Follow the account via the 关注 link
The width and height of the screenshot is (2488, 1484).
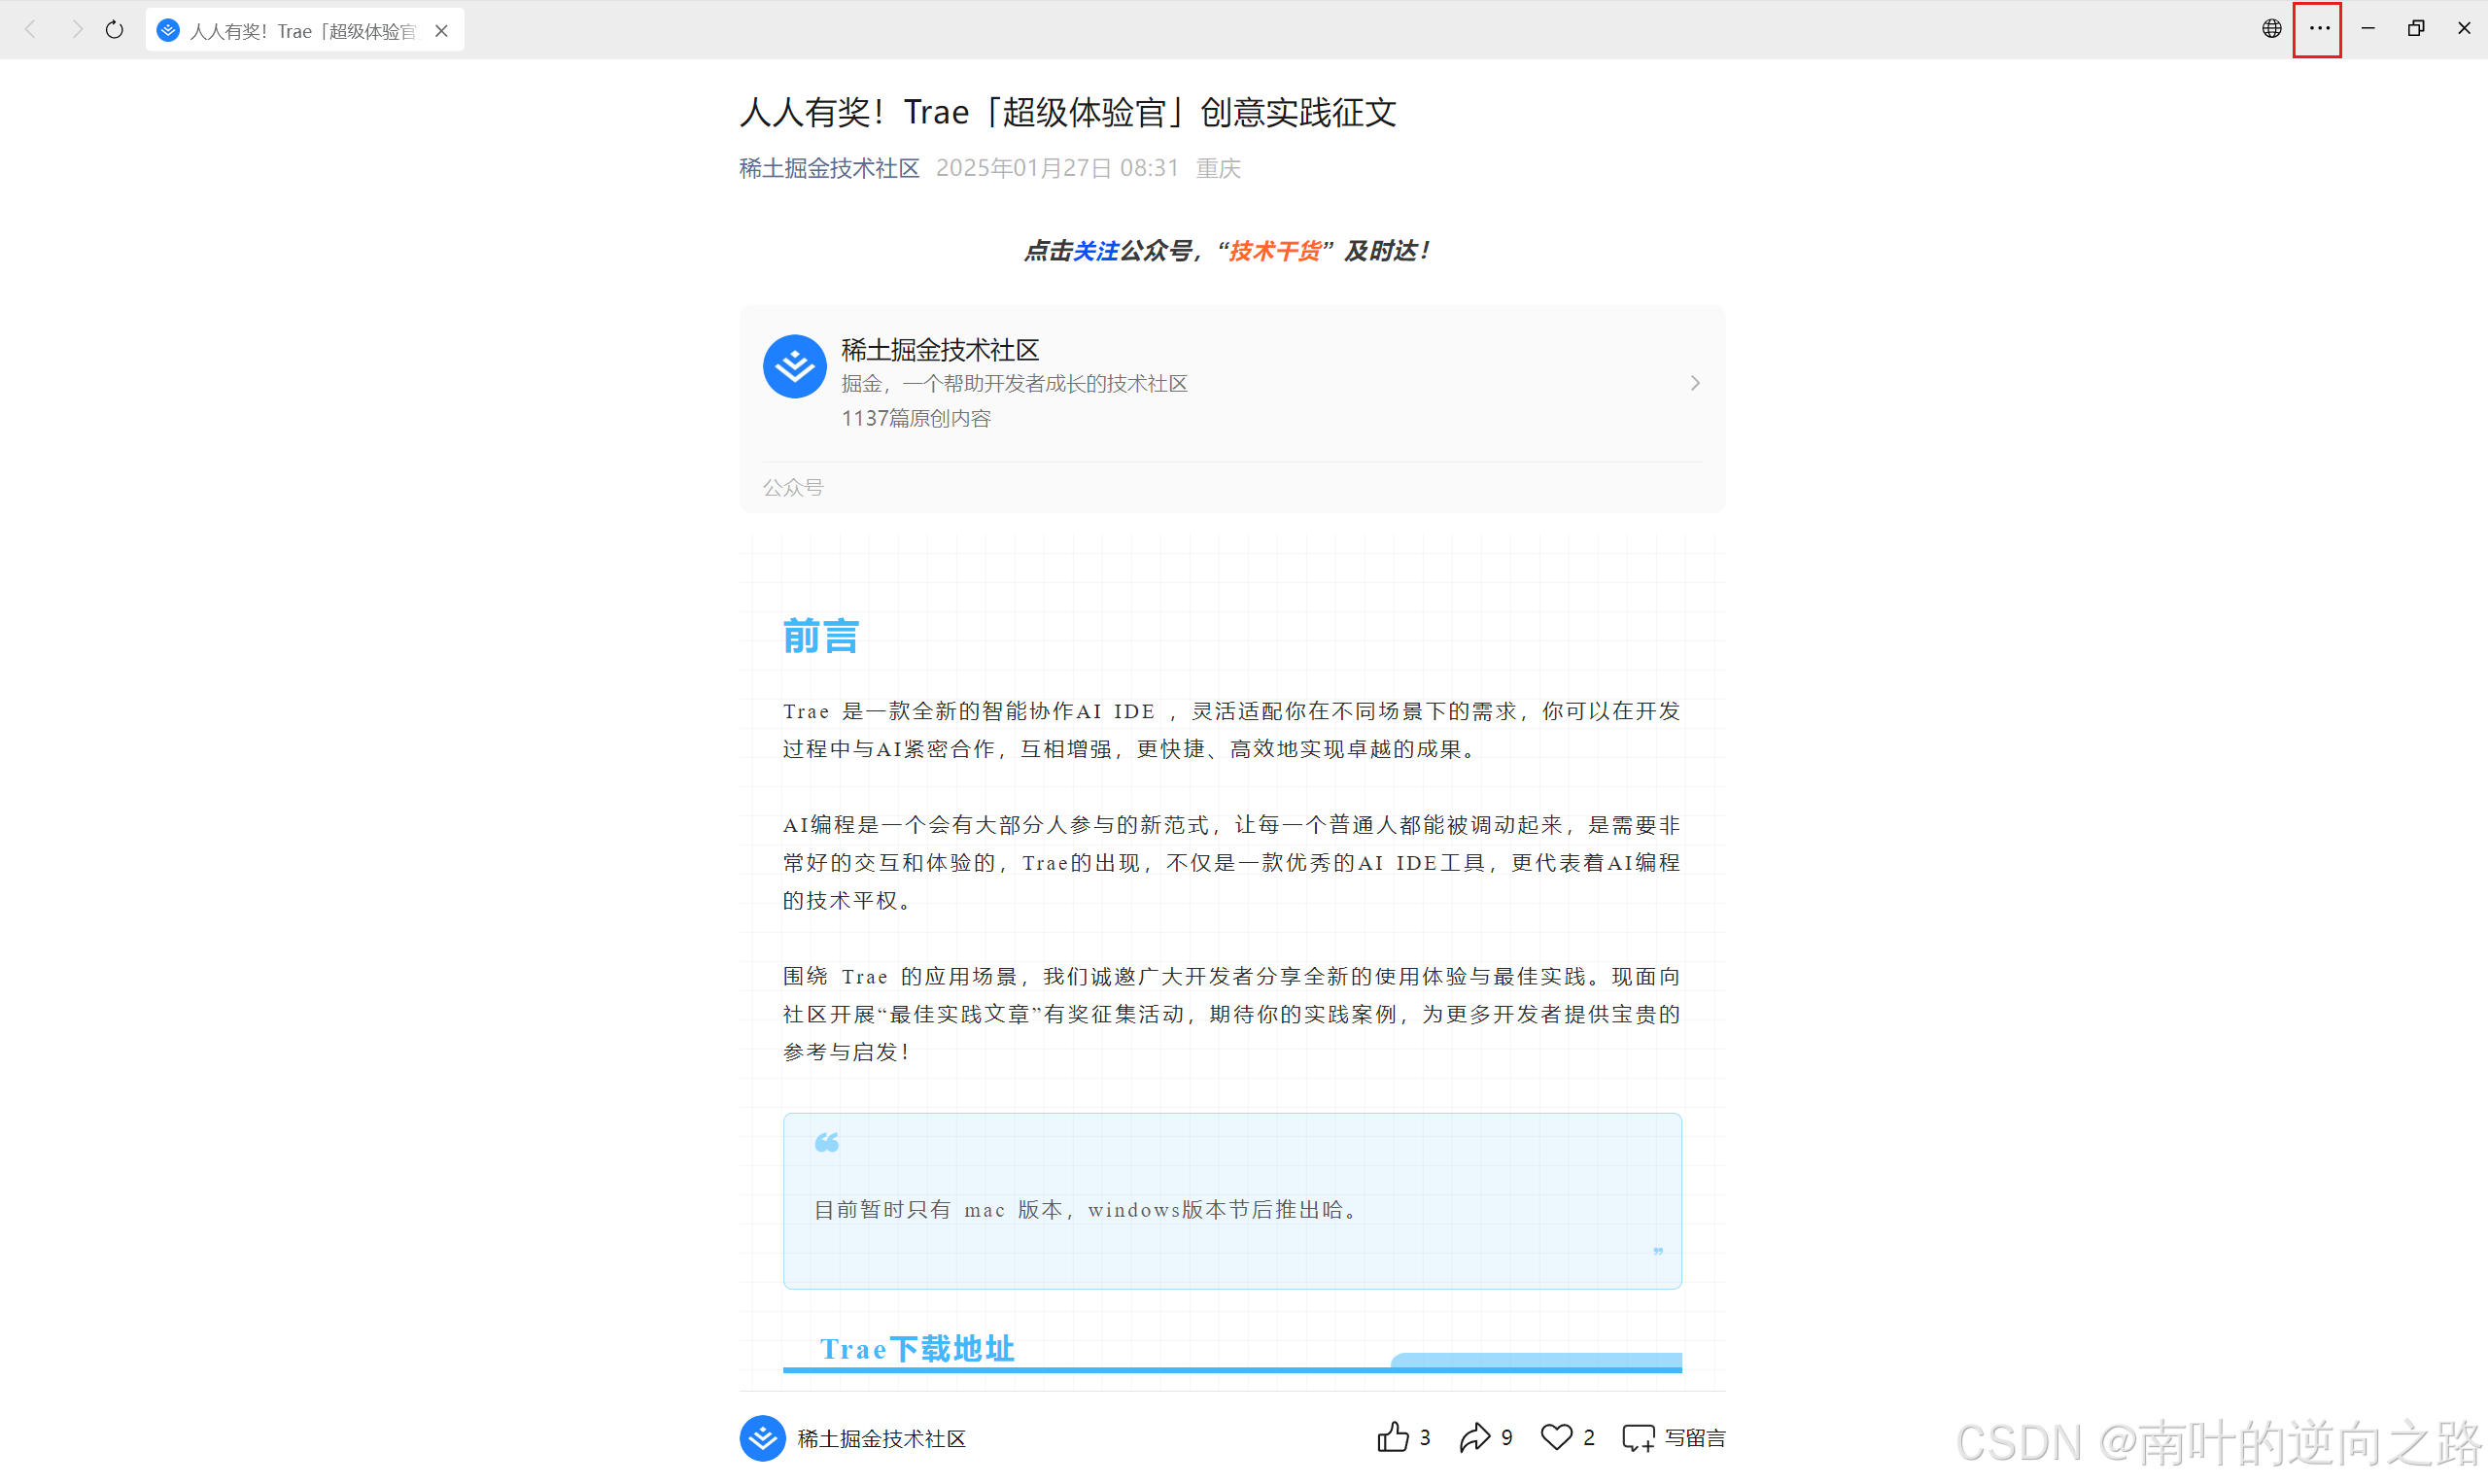pyautogui.click(x=1098, y=251)
